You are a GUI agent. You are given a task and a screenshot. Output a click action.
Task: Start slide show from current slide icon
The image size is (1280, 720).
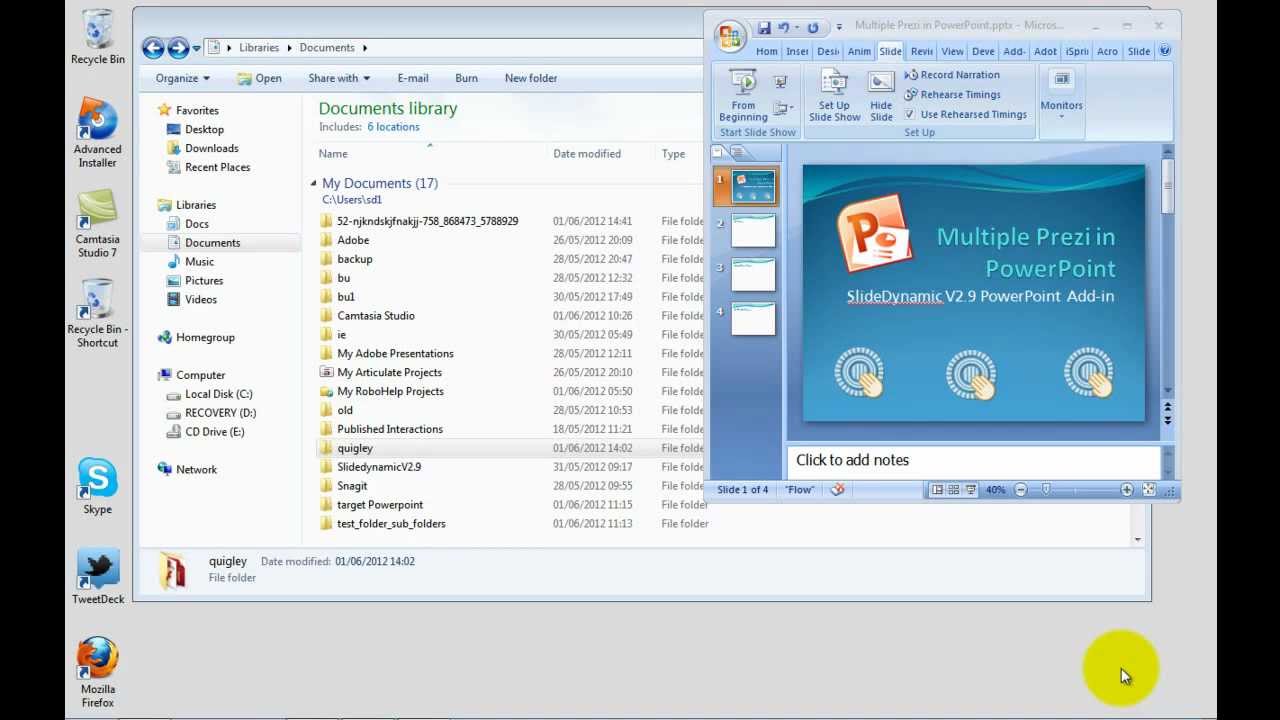(781, 82)
